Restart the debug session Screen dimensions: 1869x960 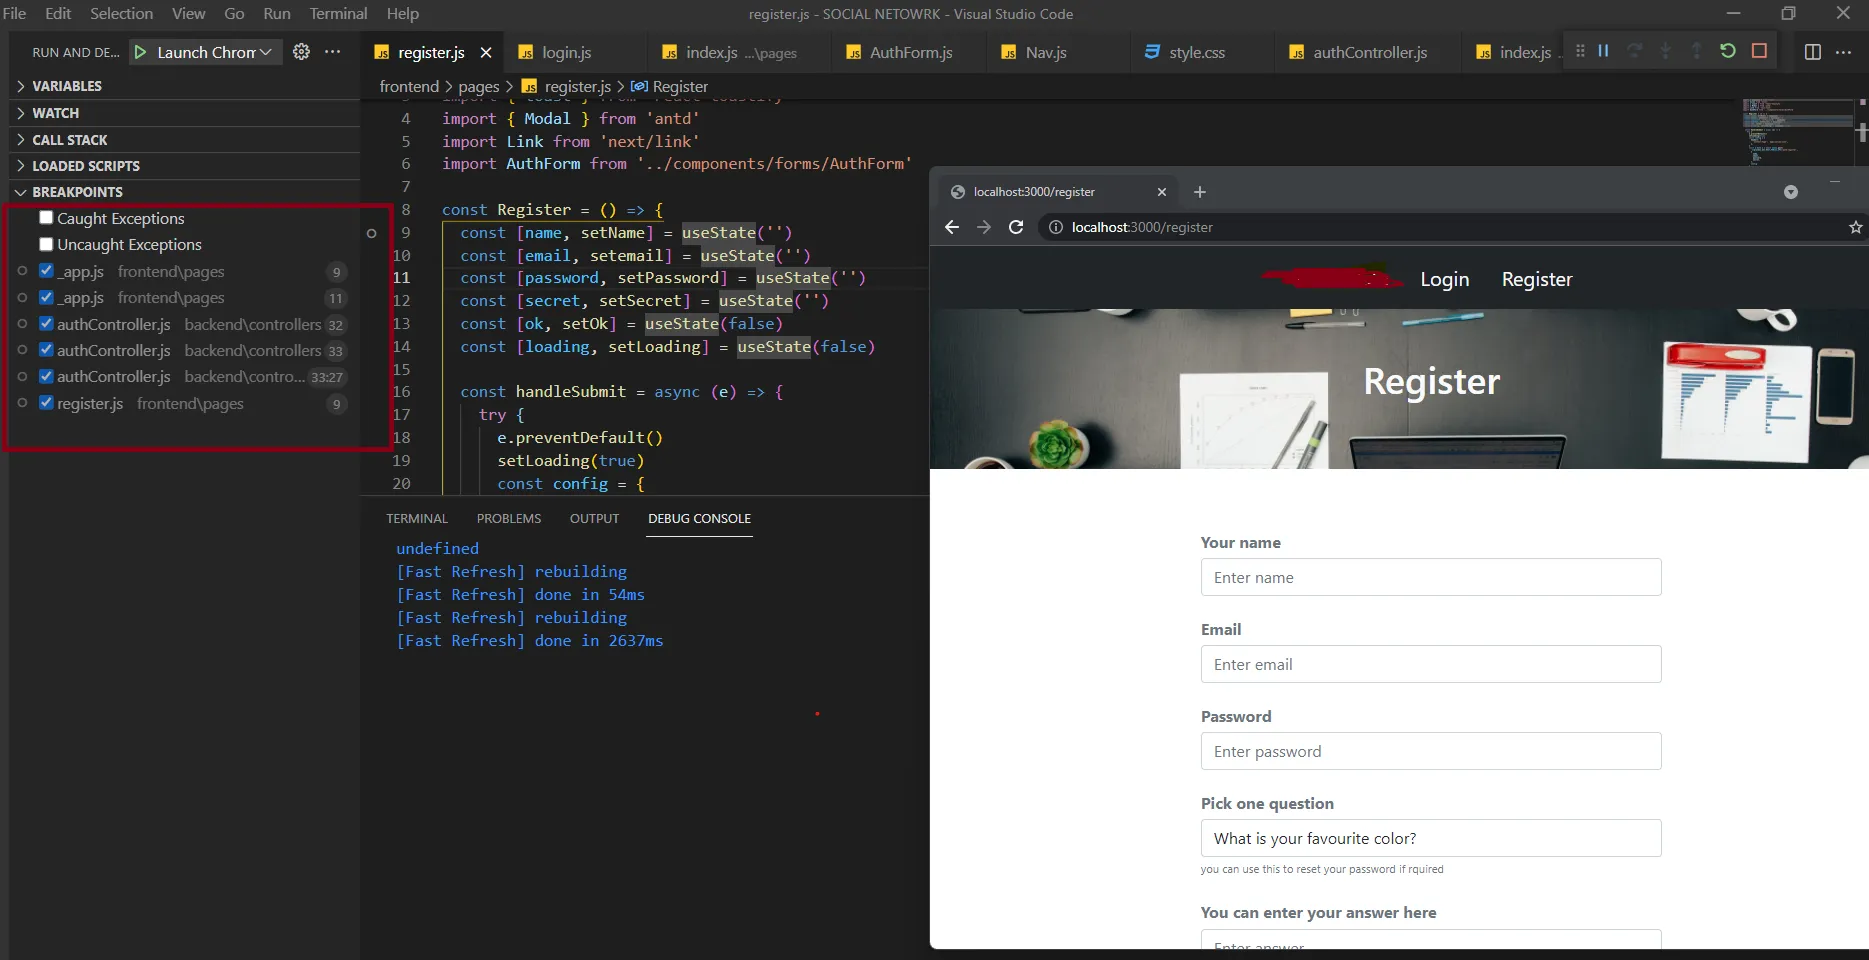pyautogui.click(x=1728, y=51)
